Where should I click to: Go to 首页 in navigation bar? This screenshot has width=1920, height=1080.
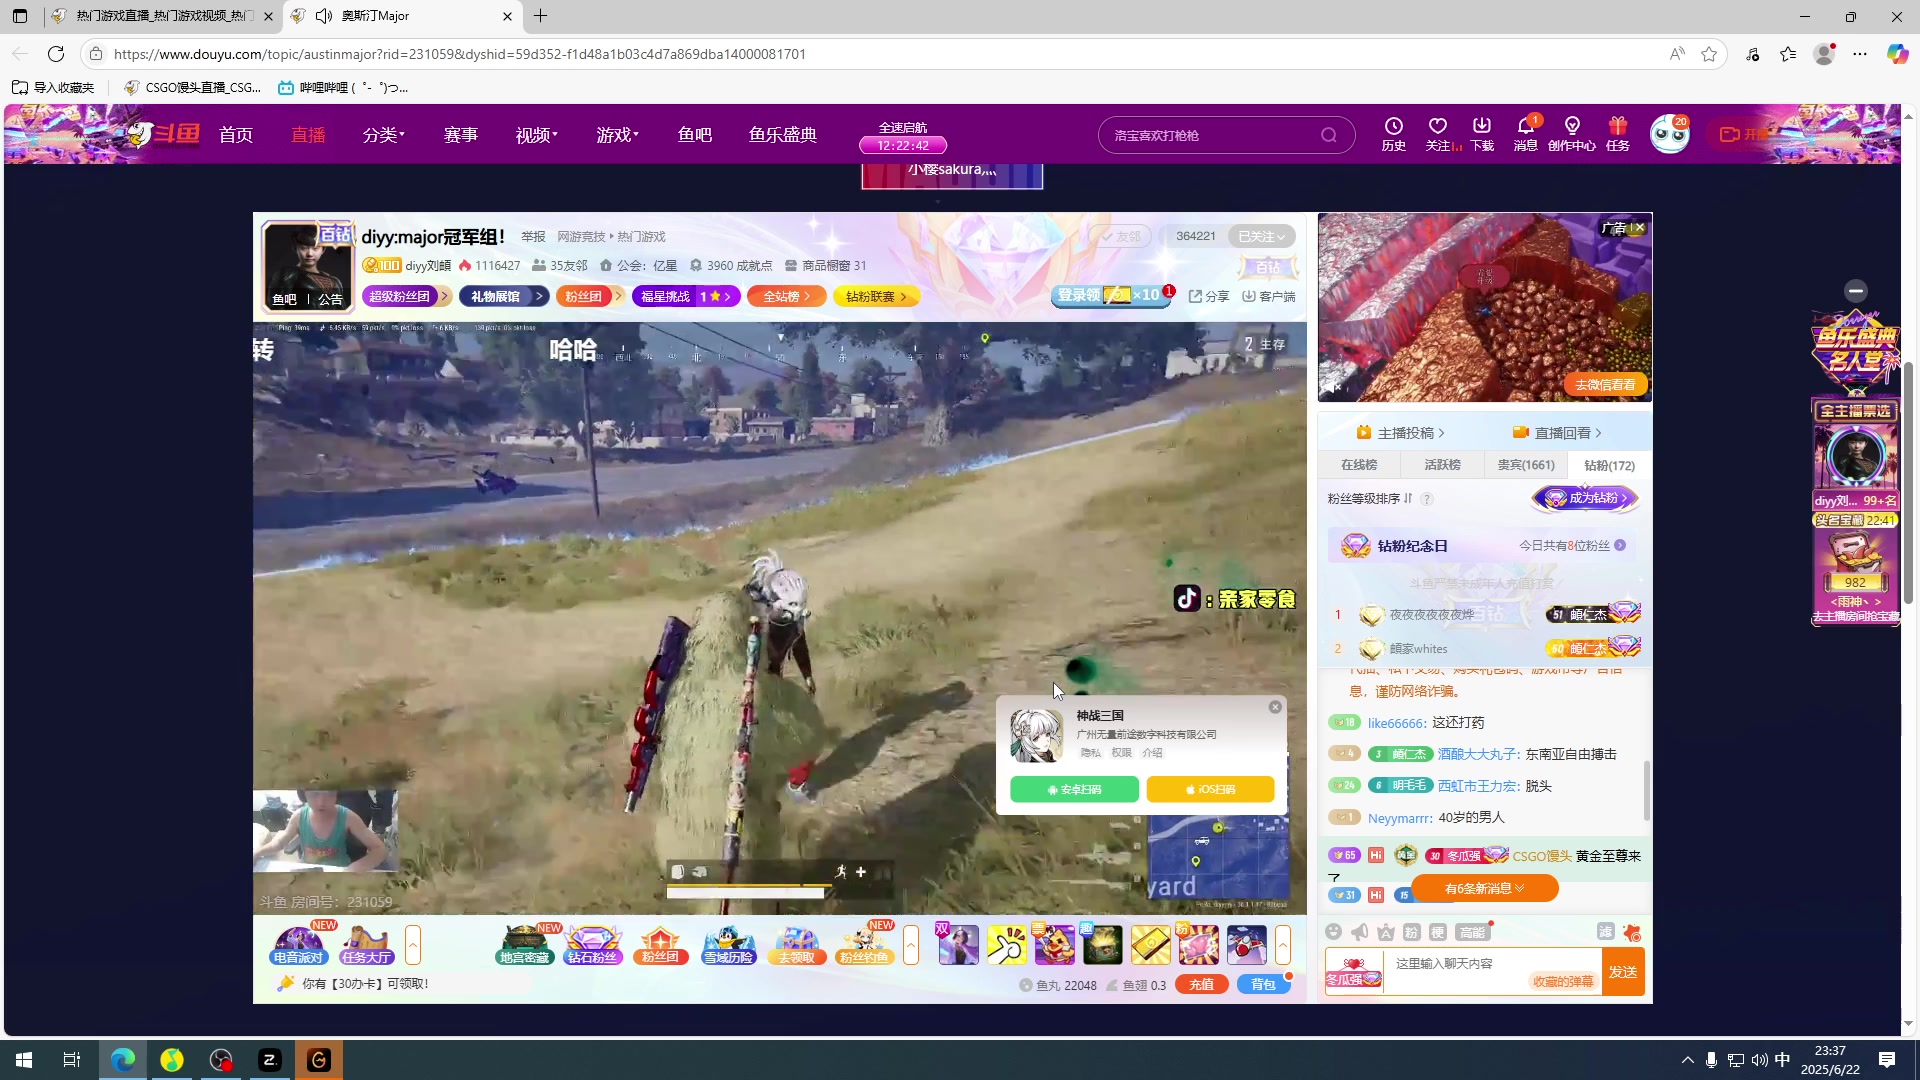236,134
